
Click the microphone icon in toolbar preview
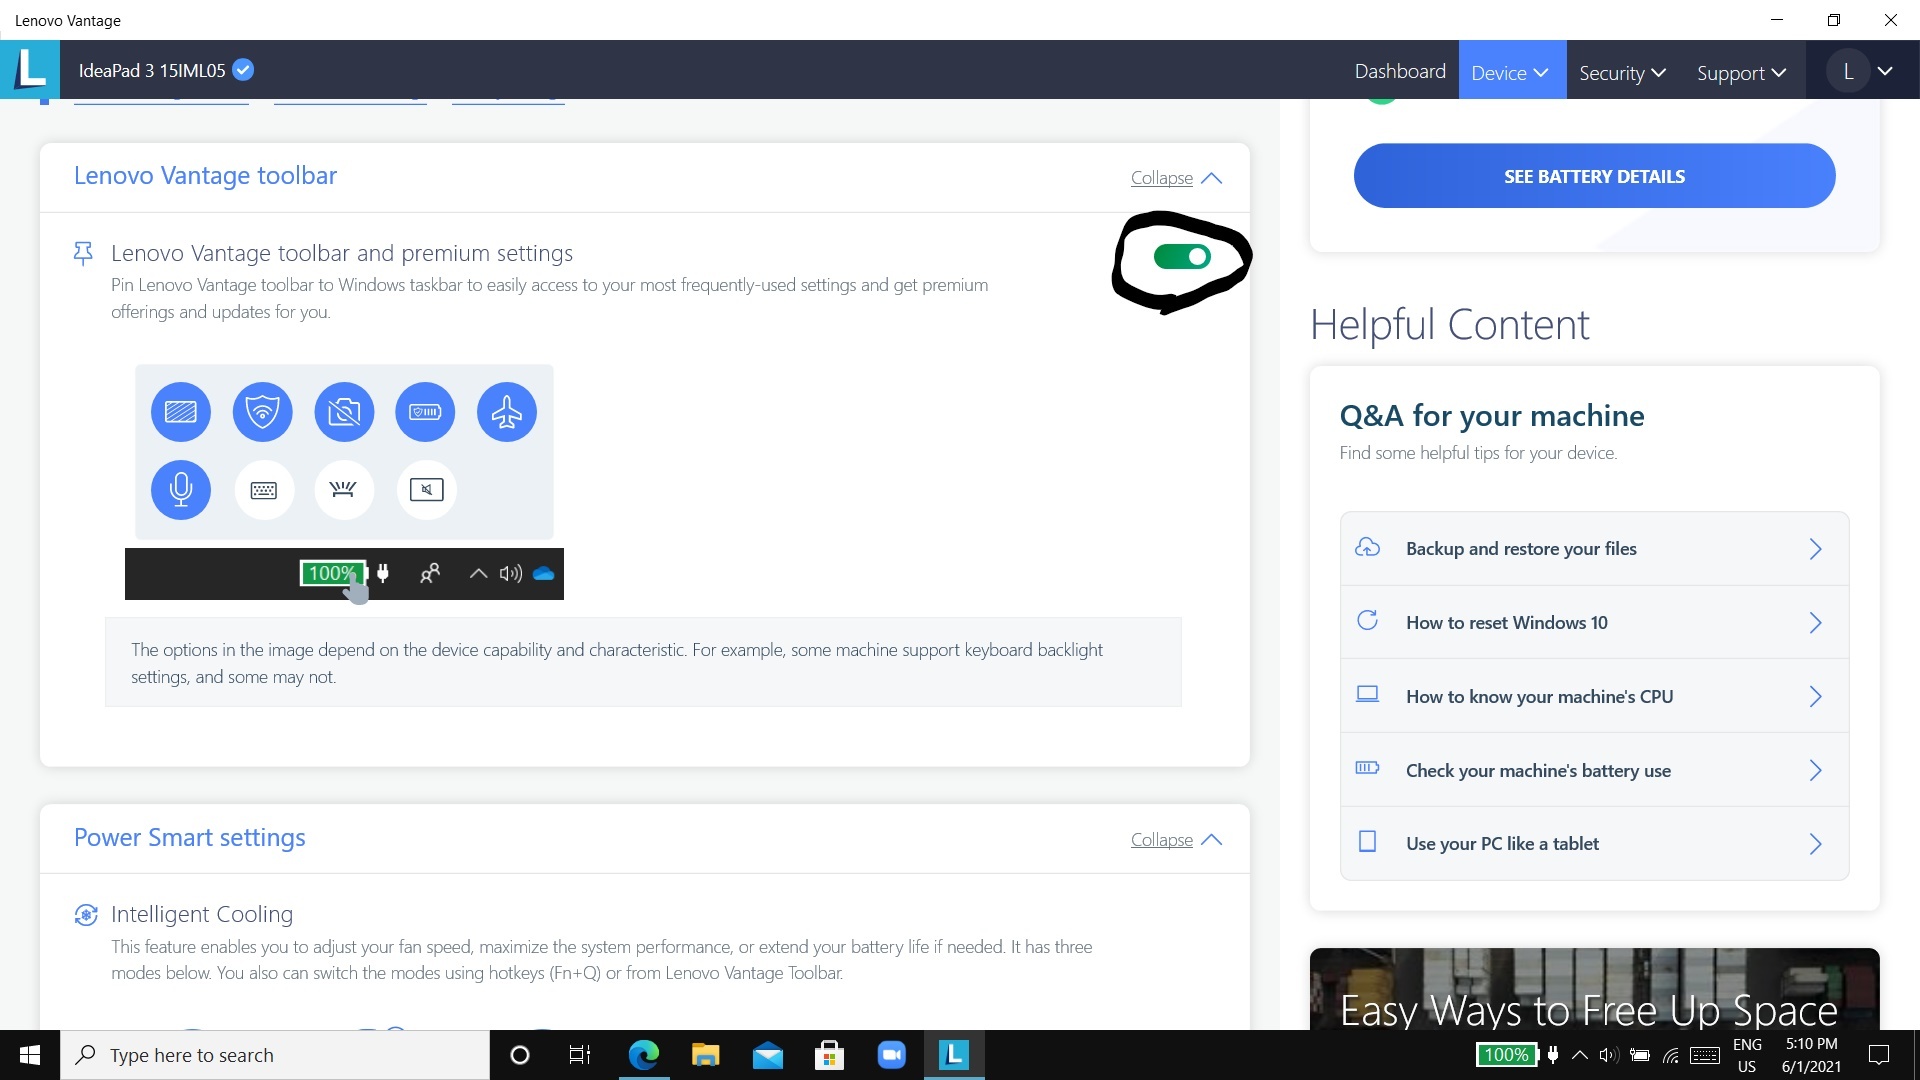click(181, 490)
